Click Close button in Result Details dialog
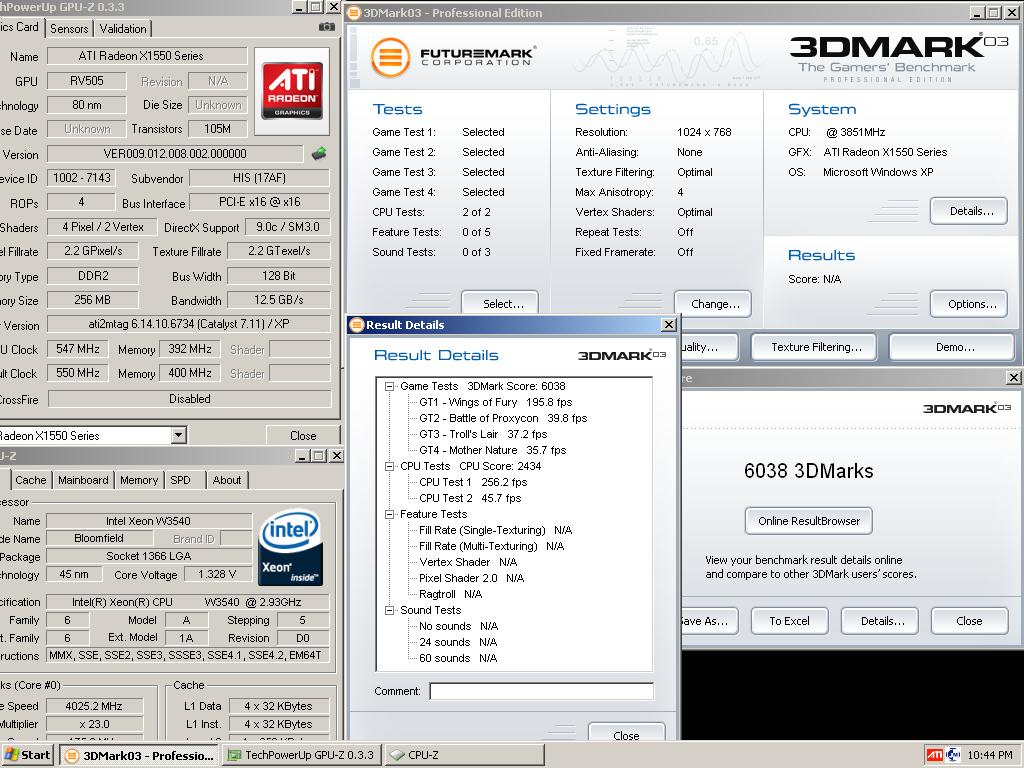This screenshot has height=768, width=1024. [626, 733]
